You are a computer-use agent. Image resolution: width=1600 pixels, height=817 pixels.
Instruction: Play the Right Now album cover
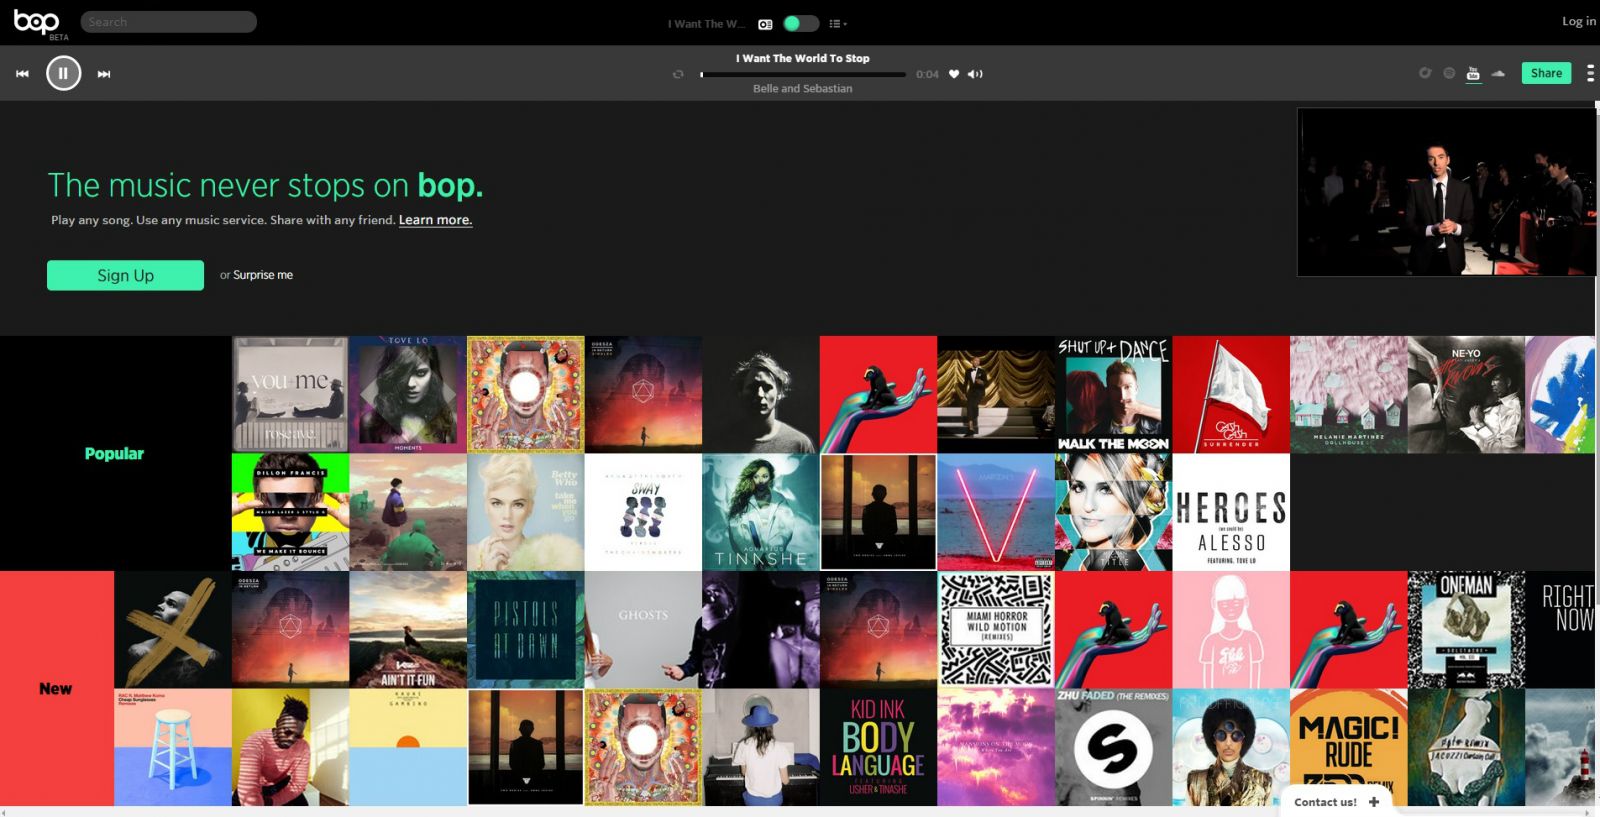(1561, 630)
